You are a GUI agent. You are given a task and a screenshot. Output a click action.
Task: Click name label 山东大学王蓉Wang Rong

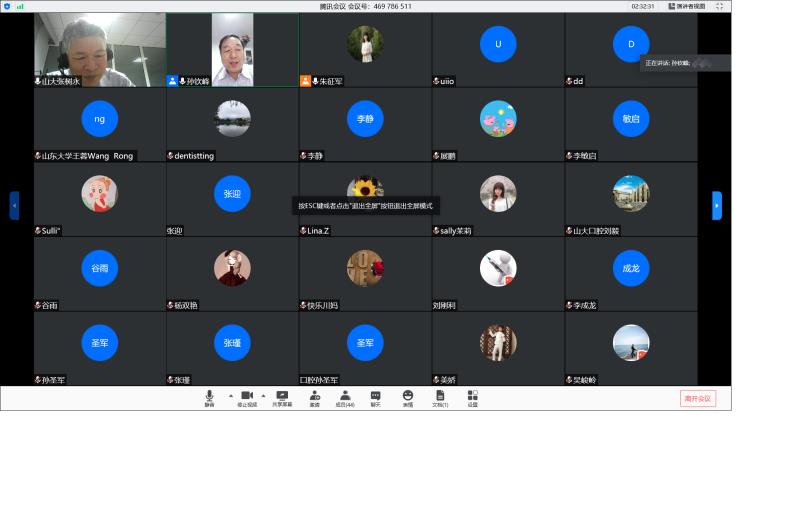pos(87,156)
